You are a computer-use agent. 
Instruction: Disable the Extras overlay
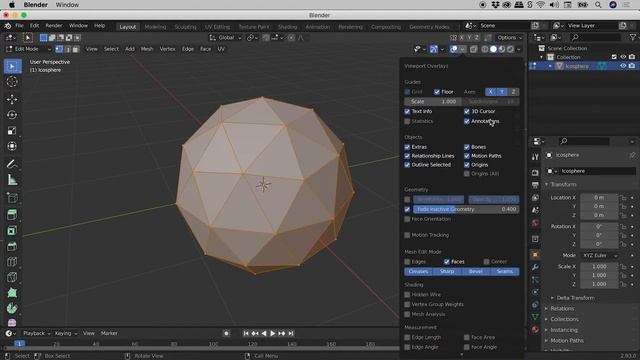(x=407, y=147)
